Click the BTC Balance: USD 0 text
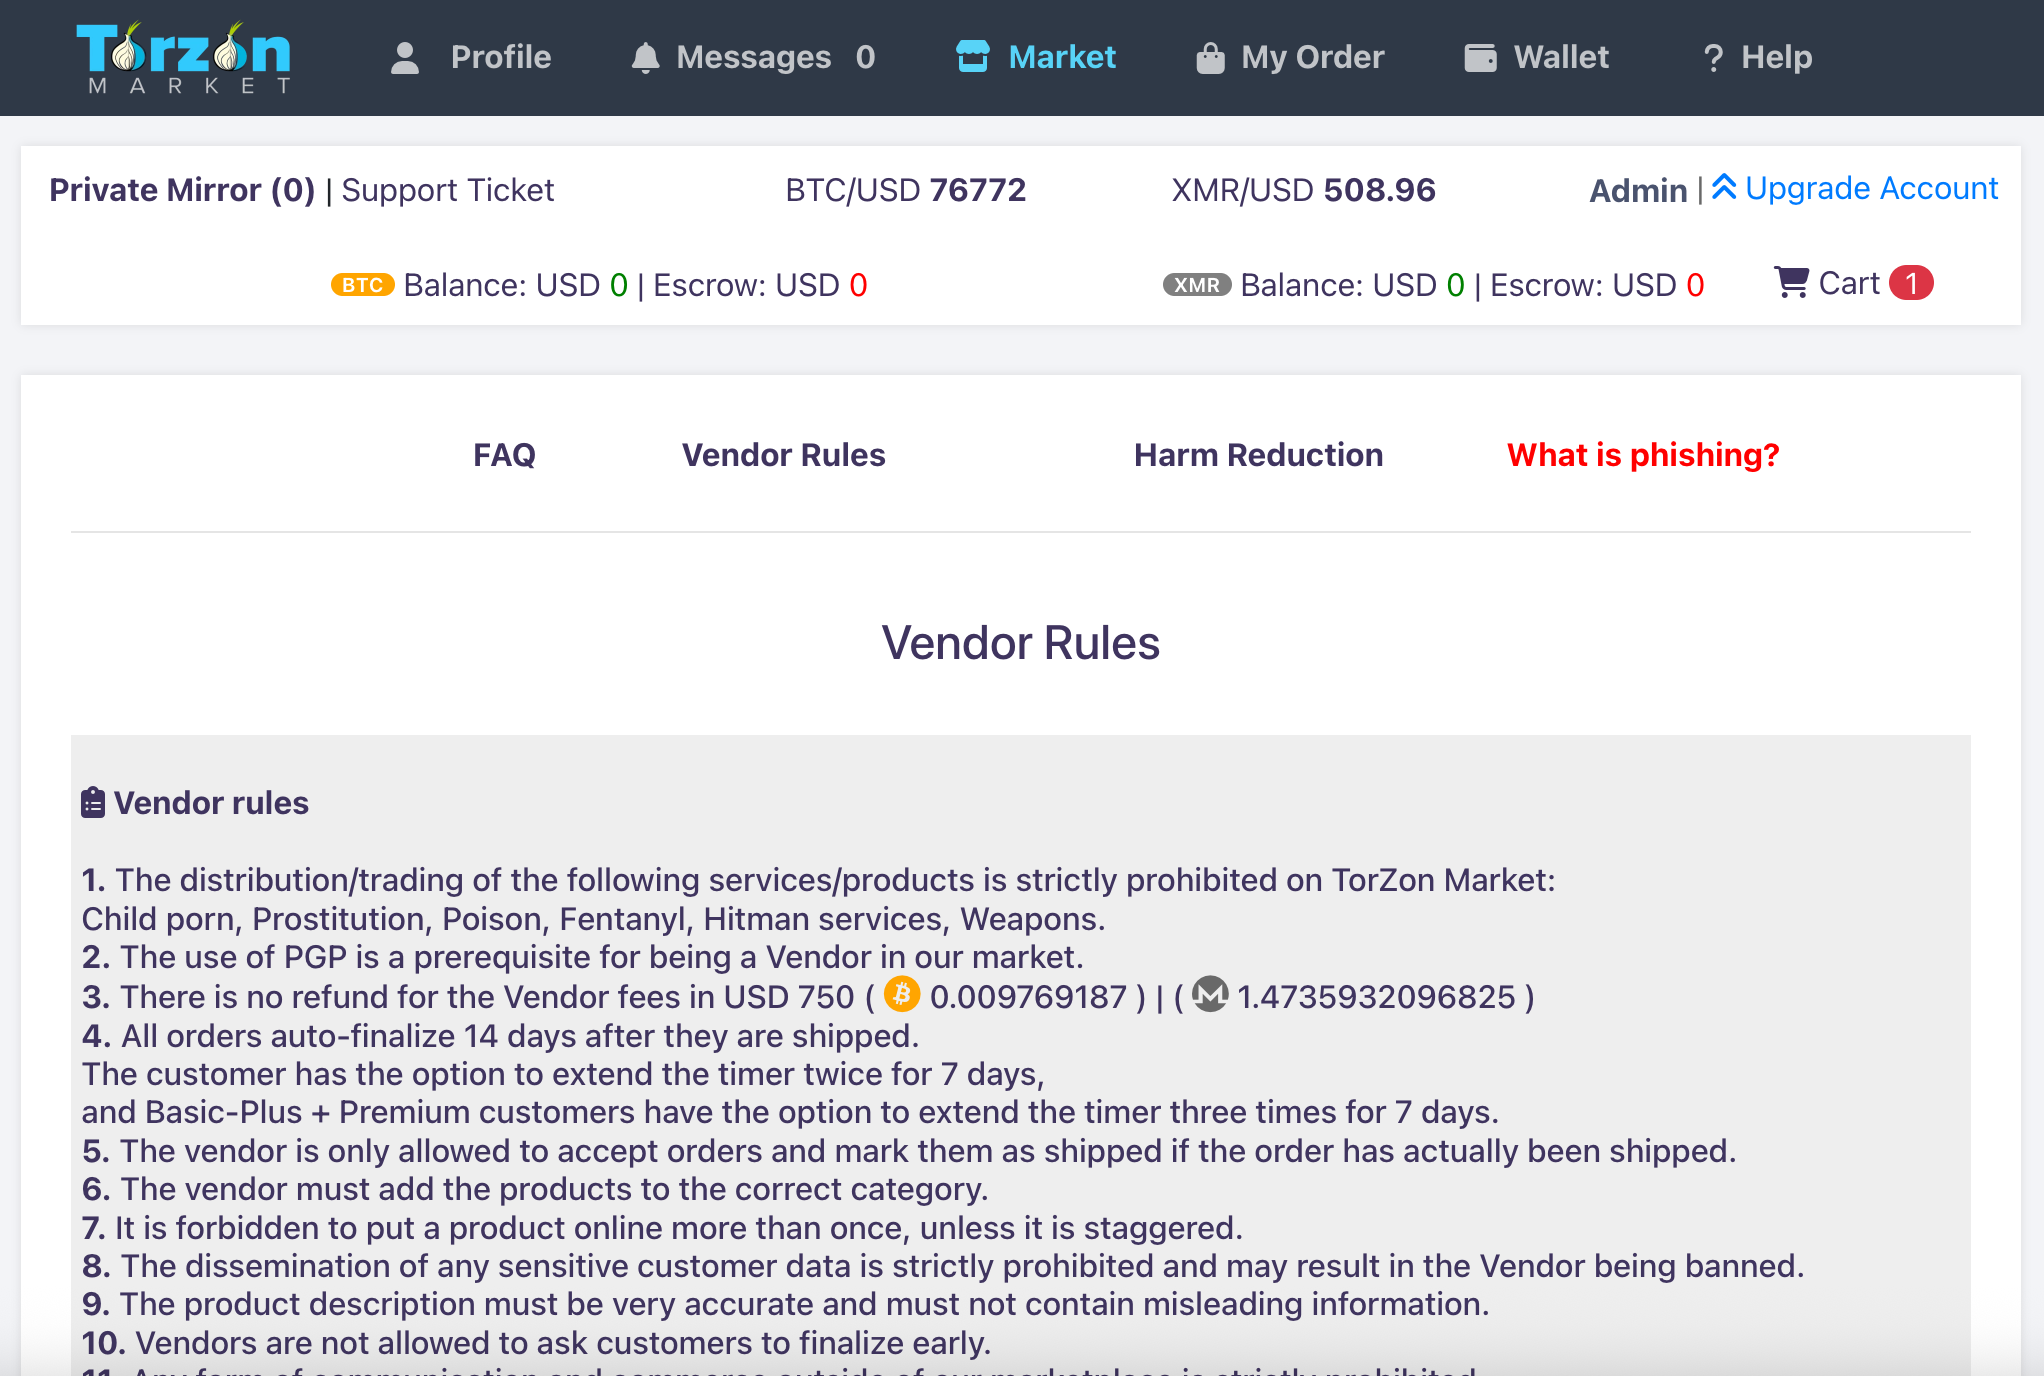Image resolution: width=2044 pixels, height=1376 pixels. coord(516,285)
